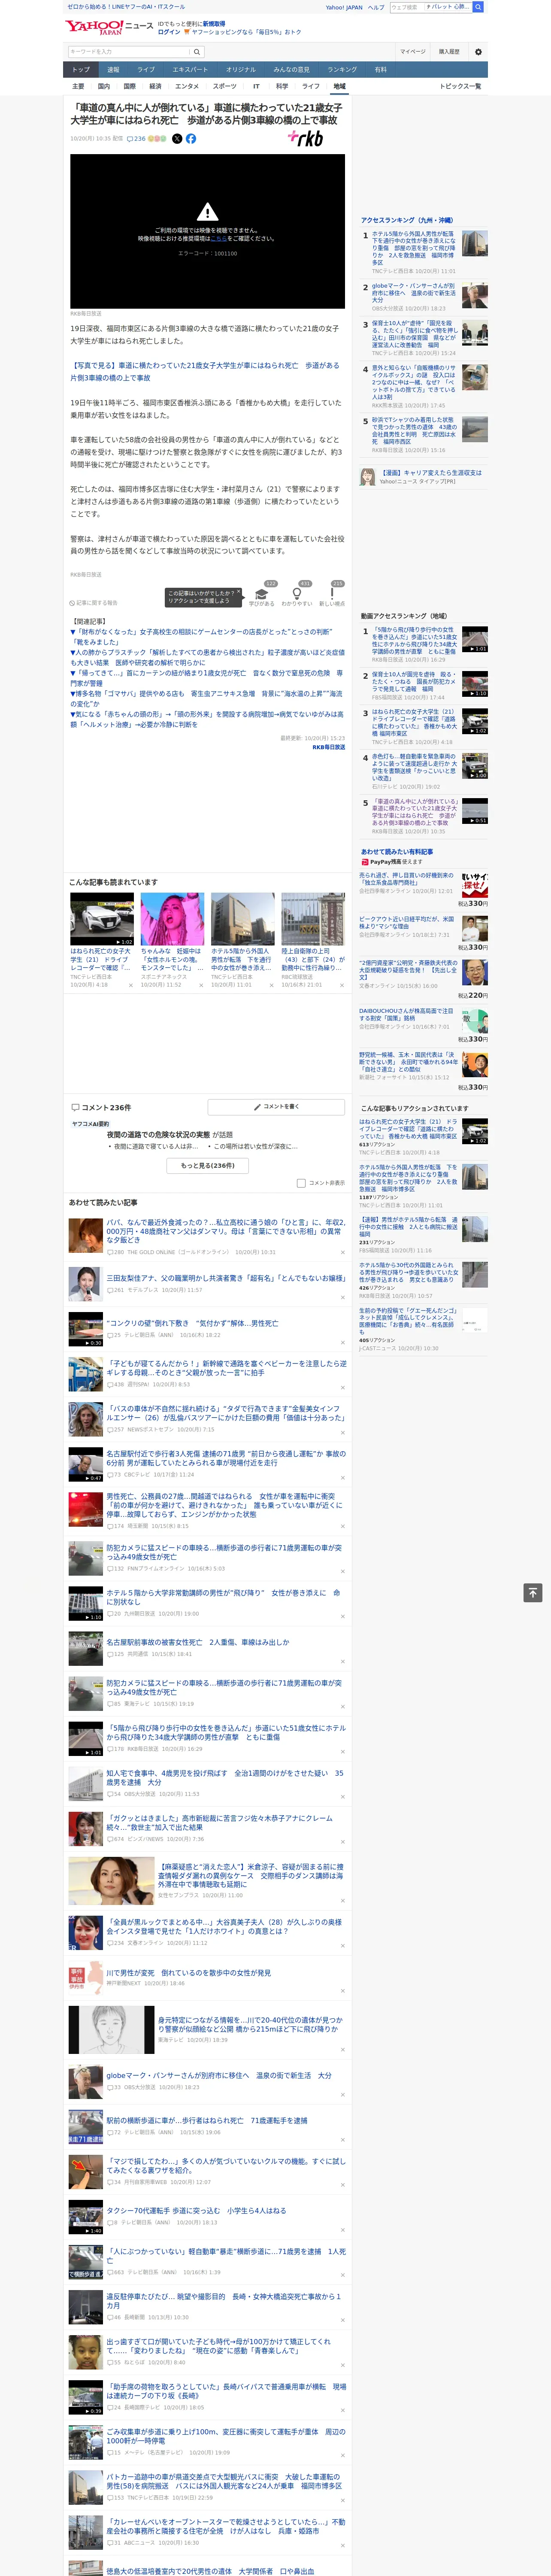
Task: Open paid article ピークアウト近い日経平均だが
Action: coord(407,922)
